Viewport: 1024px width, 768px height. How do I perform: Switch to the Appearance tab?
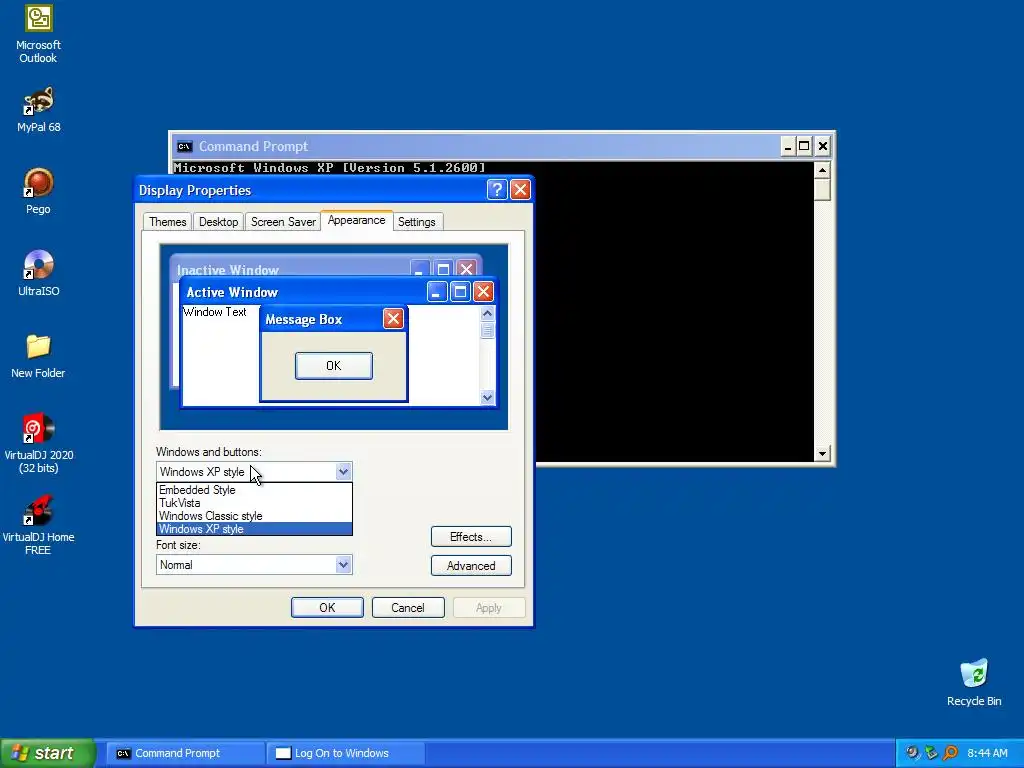357,221
